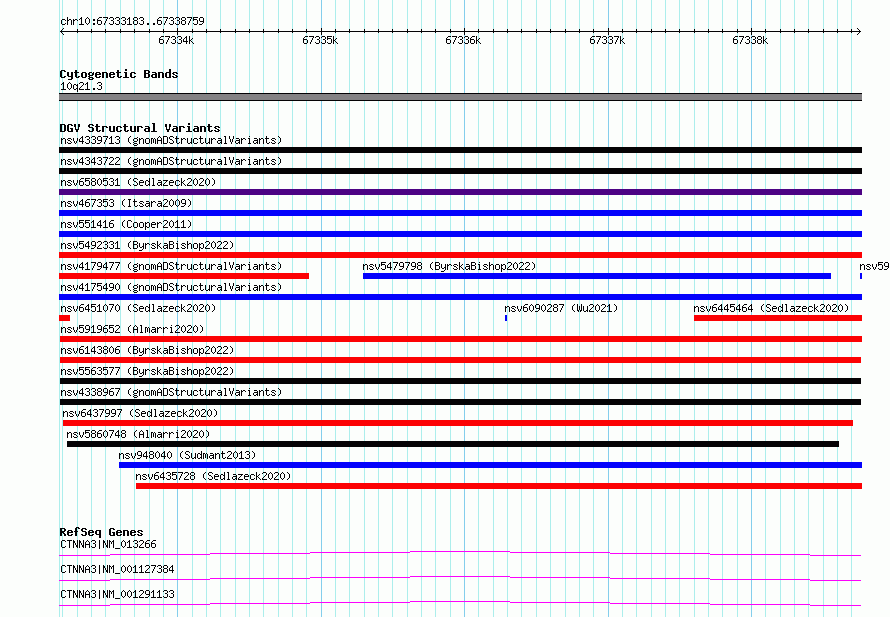890x617 pixels.
Task: Click the chr10:67333183..67338759 coordinate label
Action: point(132,21)
